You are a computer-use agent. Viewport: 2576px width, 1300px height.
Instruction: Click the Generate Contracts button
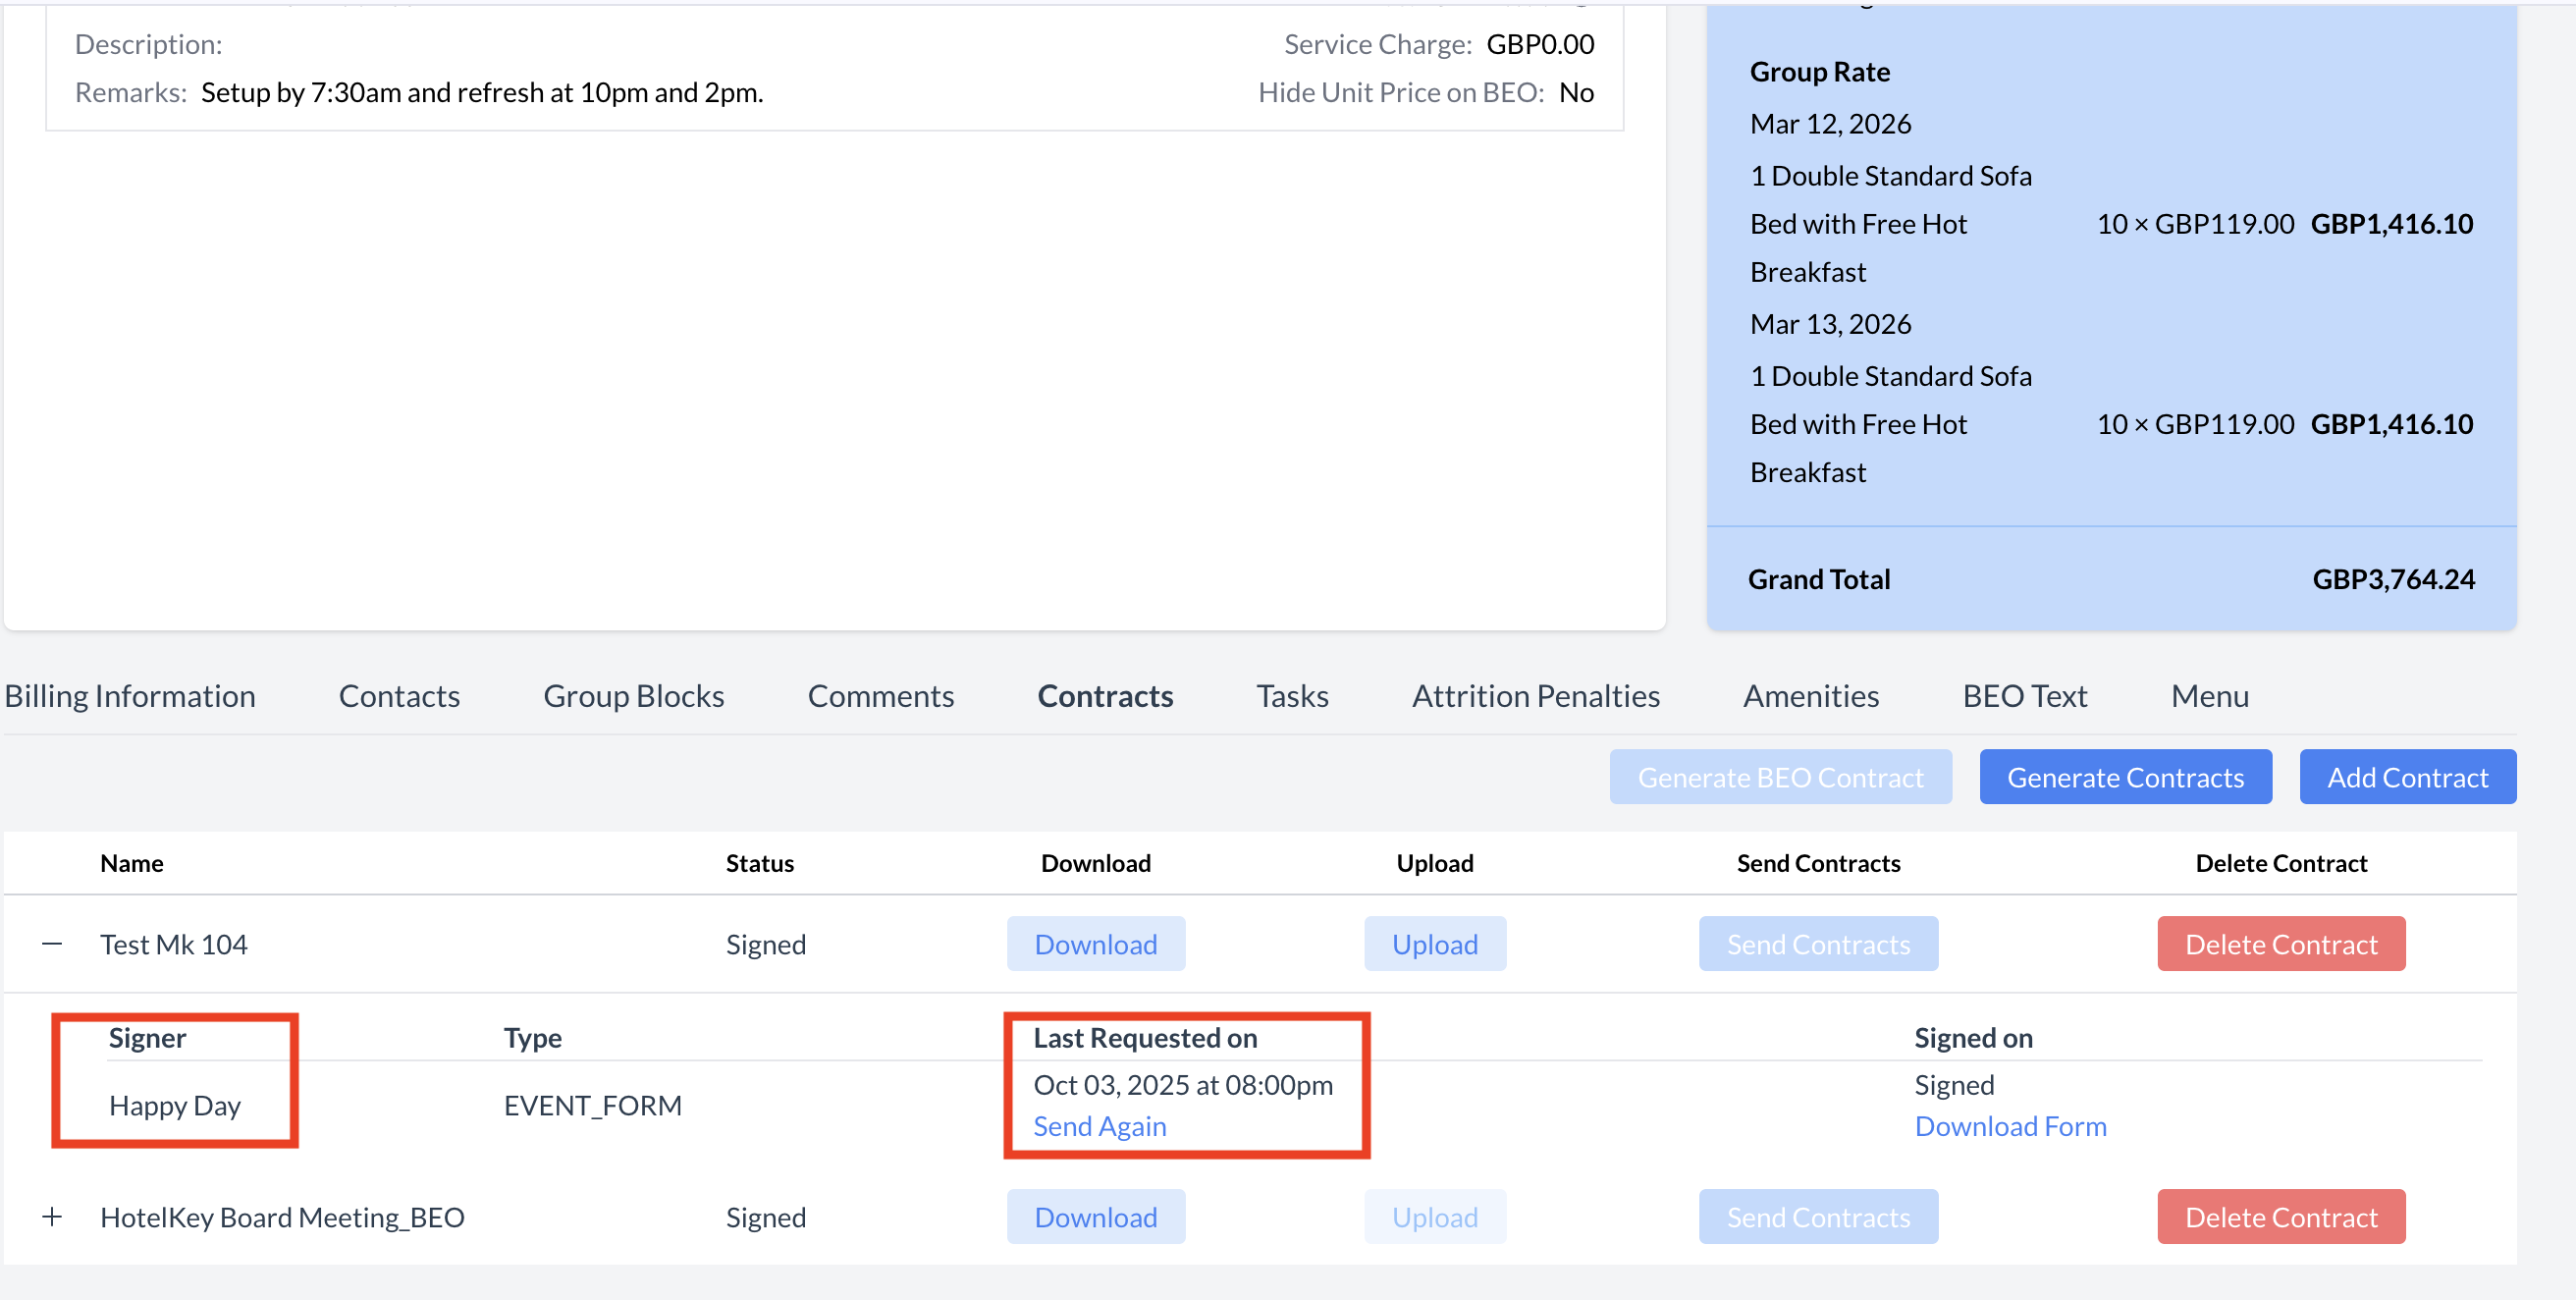click(2125, 777)
